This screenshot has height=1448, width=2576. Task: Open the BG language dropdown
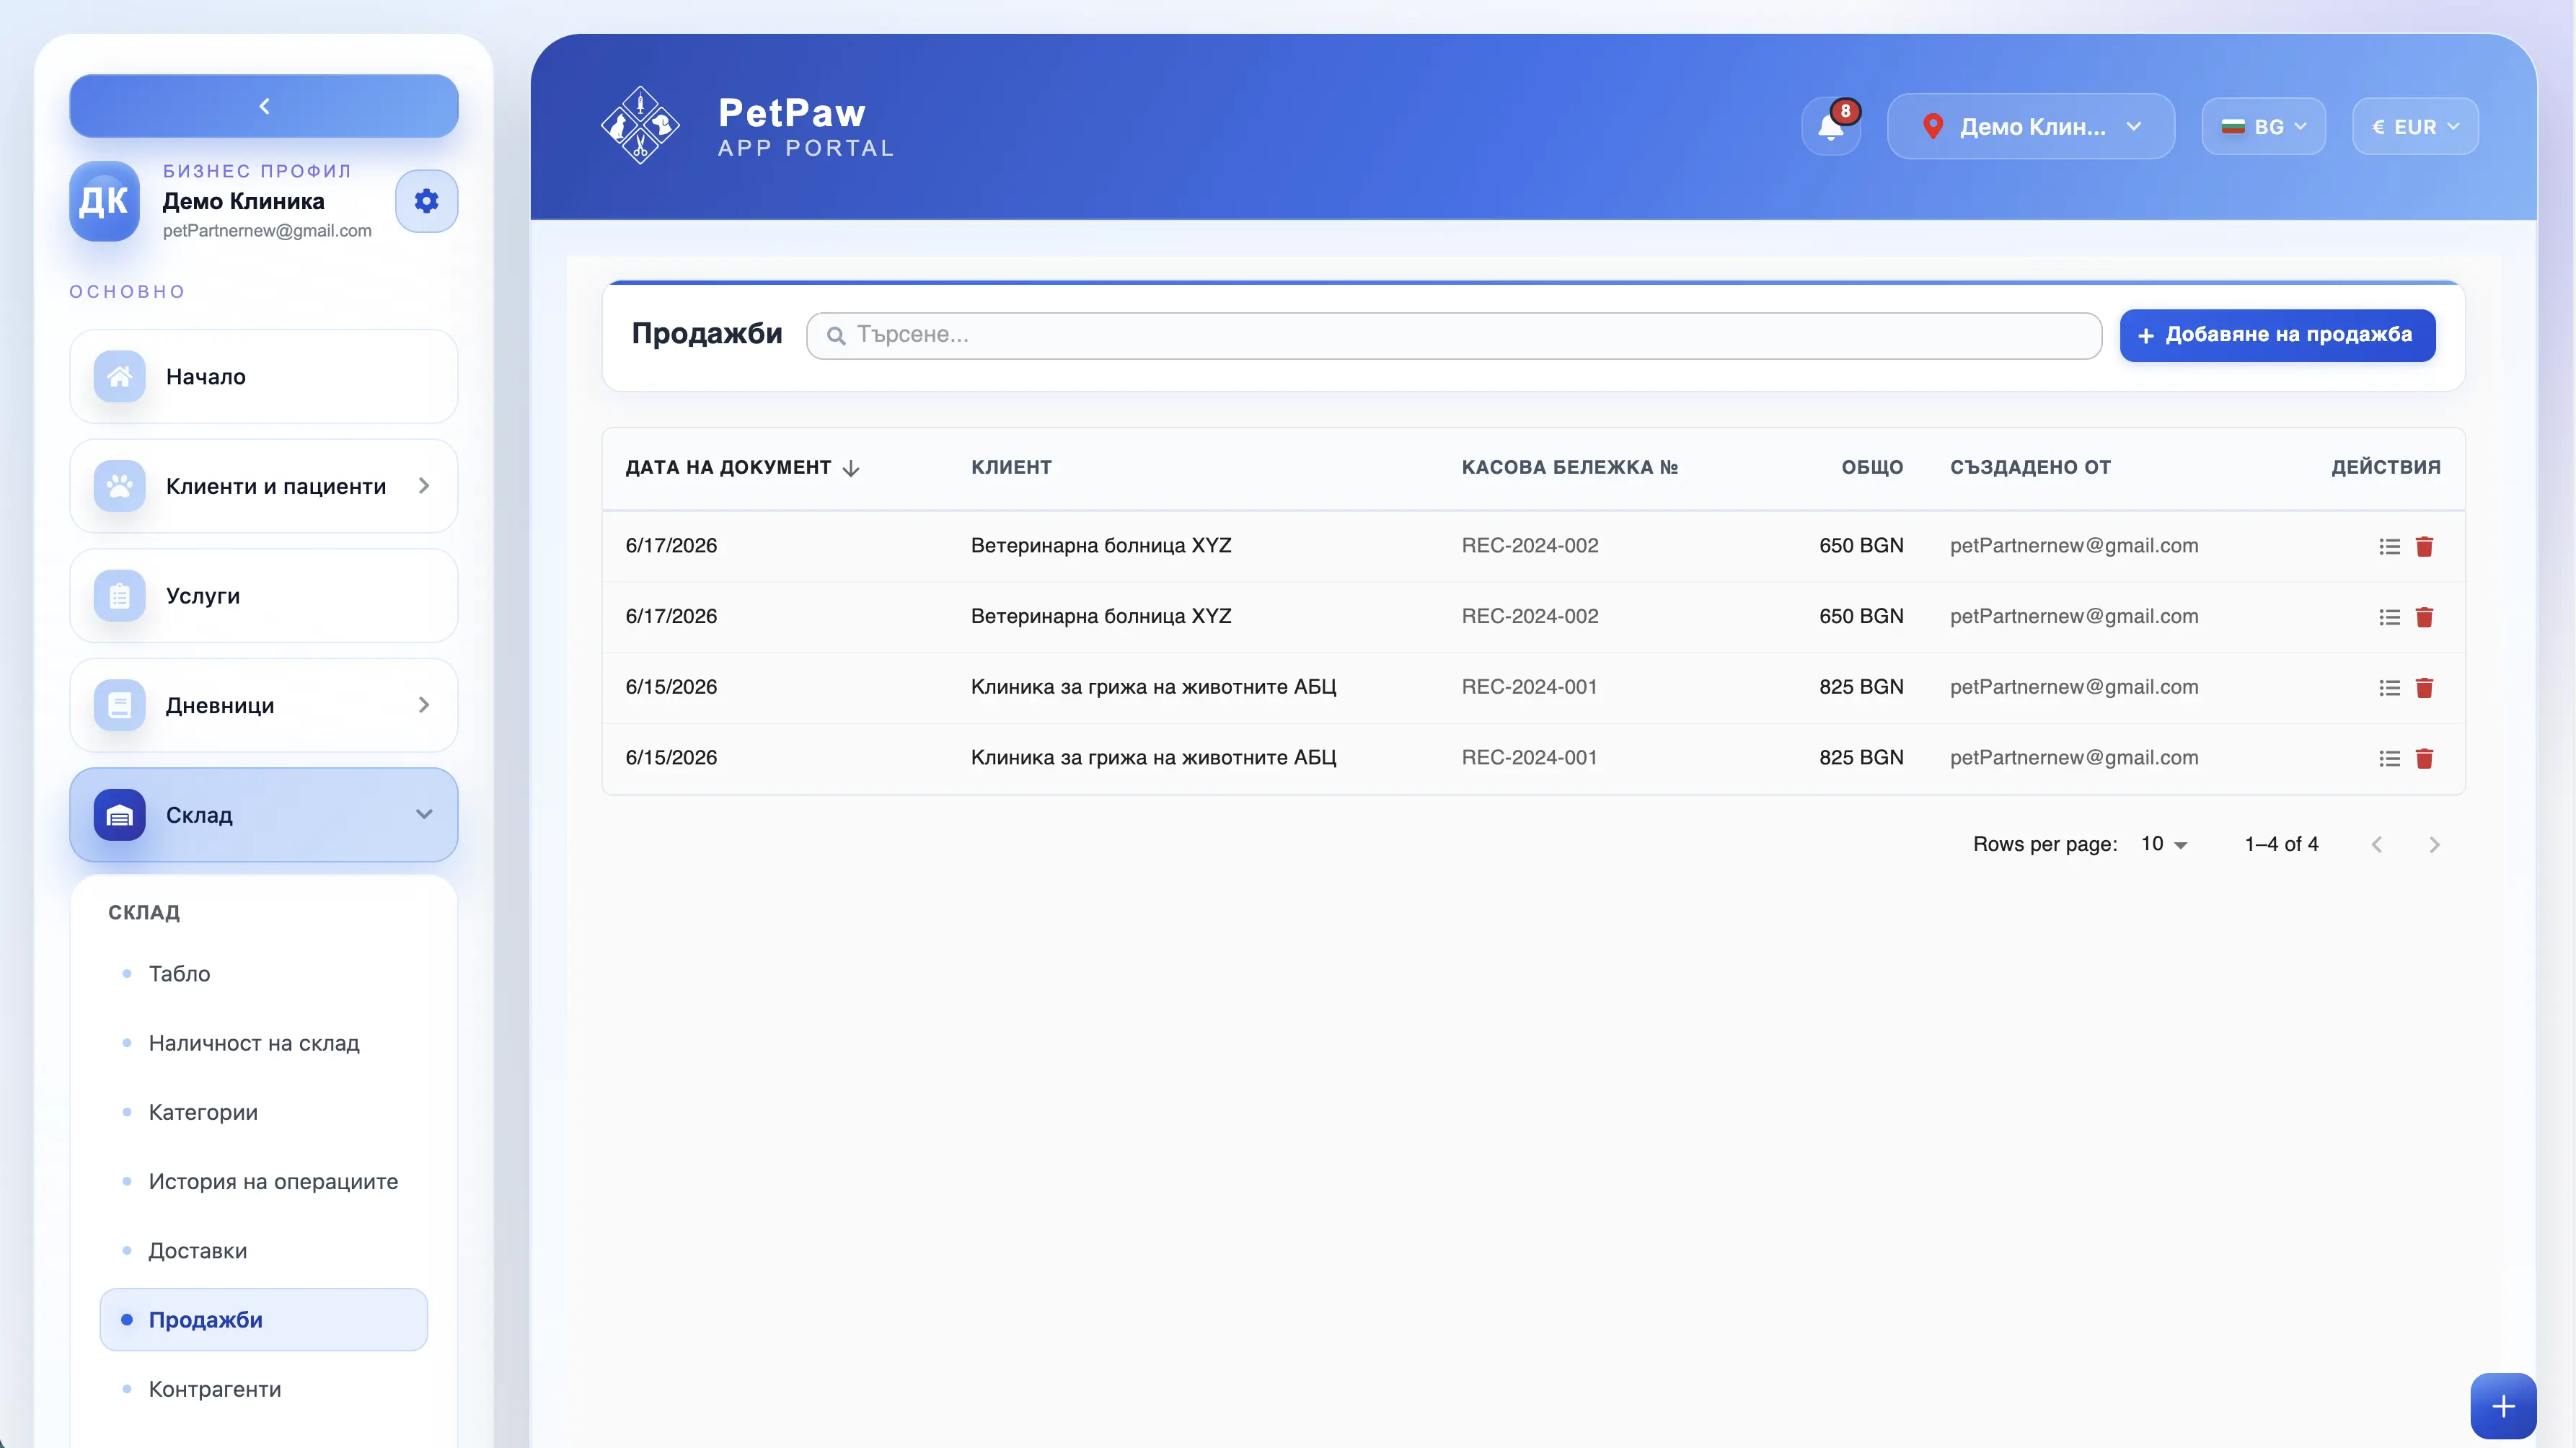pyautogui.click(x=2263, y=127)
